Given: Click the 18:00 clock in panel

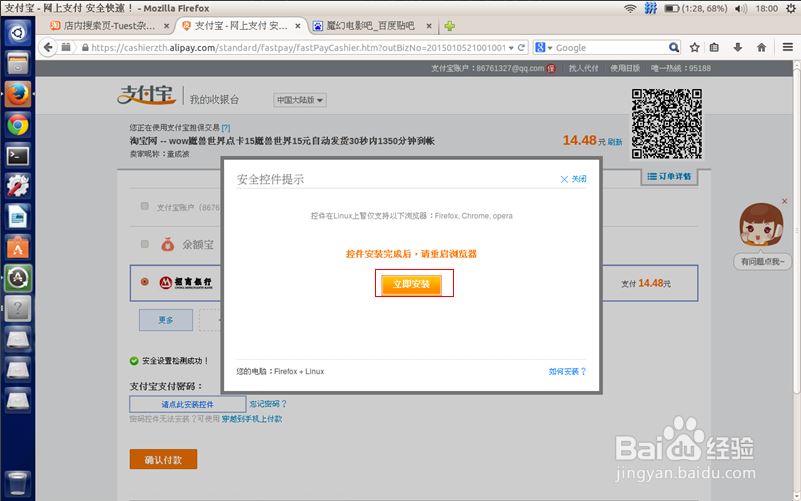Looking at the screenshot, I should tap(766, 8).
